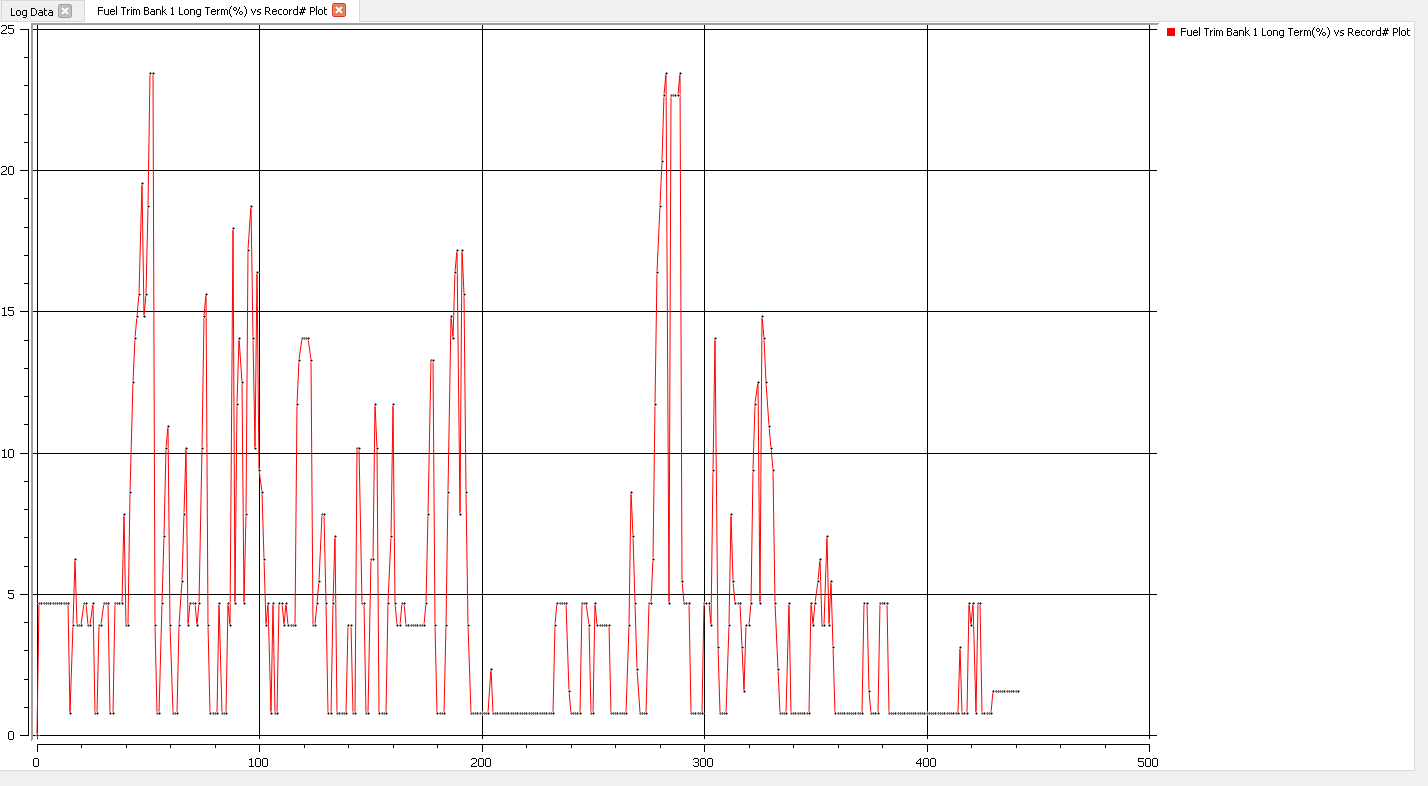Screen dimensions: 1428x786
Task: Click the 300 label on the x-axis
Action: click(x=704, y=762)
